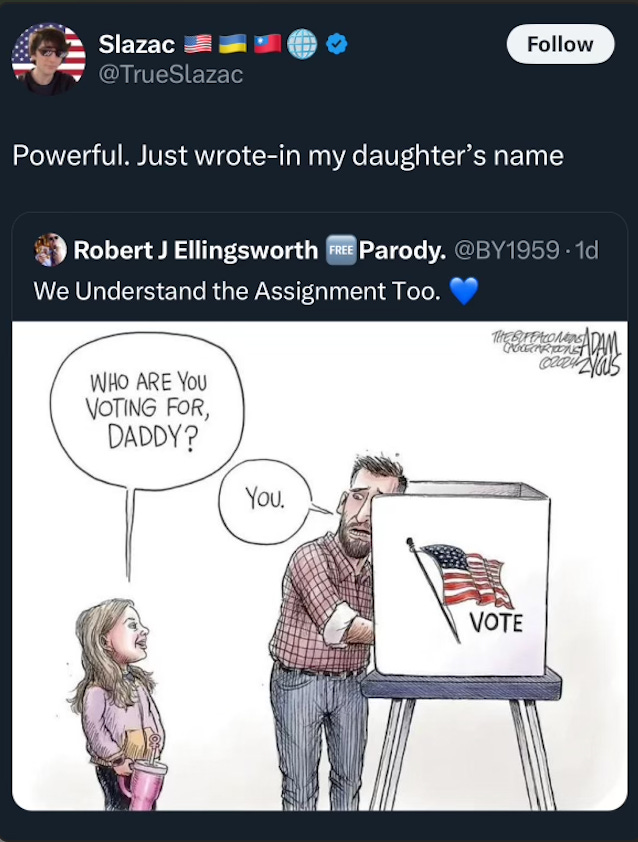Click the Taiwan flag emoji in display name

[x=267, y=44]
